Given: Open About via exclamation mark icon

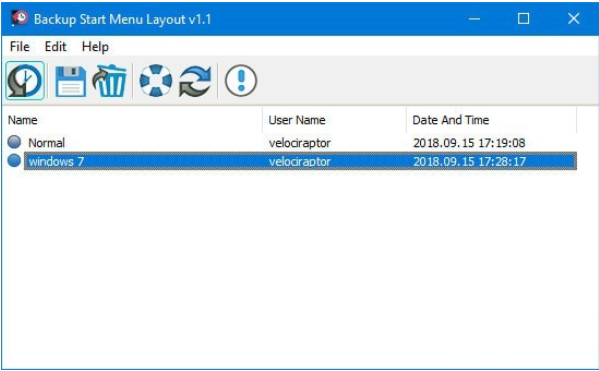Looking at the screenshot, I should (x=241, y=81).
